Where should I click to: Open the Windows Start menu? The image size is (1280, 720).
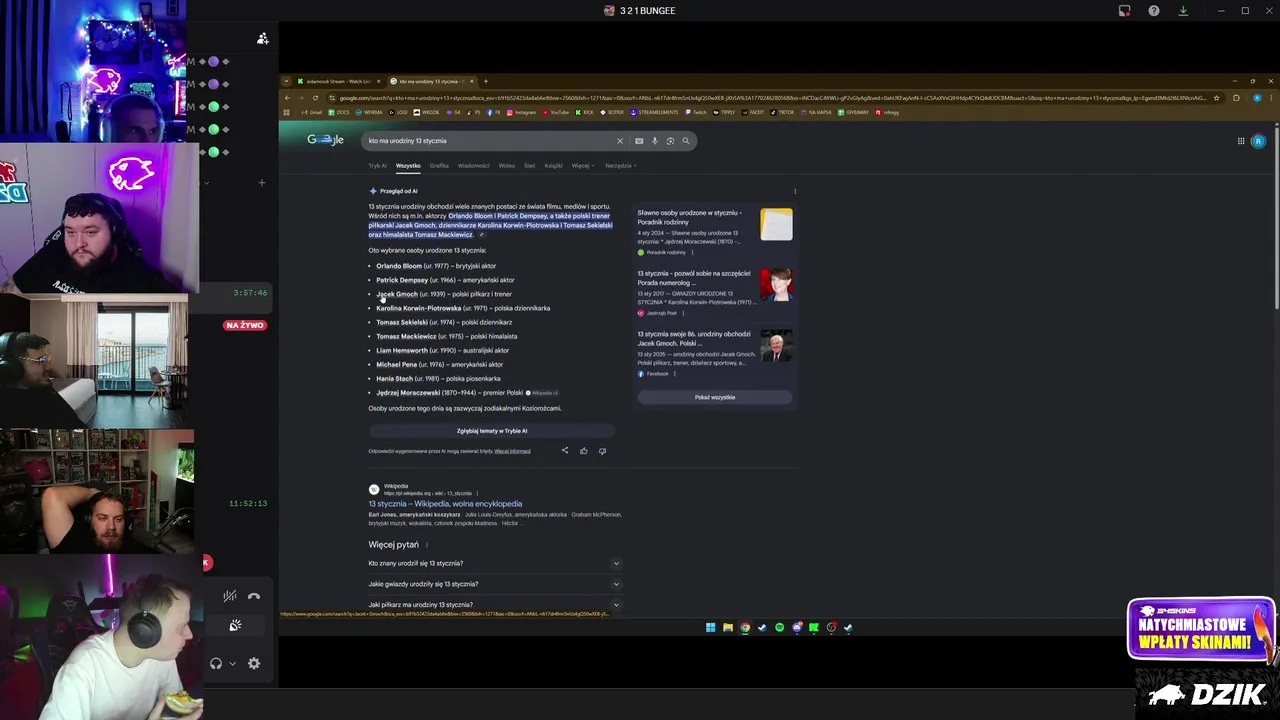click(x=711, y=628)
